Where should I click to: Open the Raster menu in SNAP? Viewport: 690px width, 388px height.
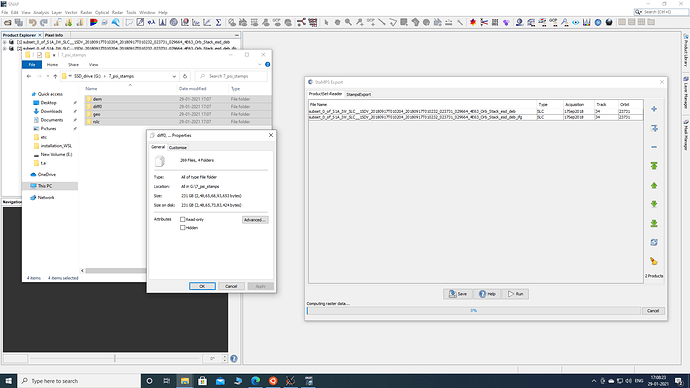(x=86, y=12)
